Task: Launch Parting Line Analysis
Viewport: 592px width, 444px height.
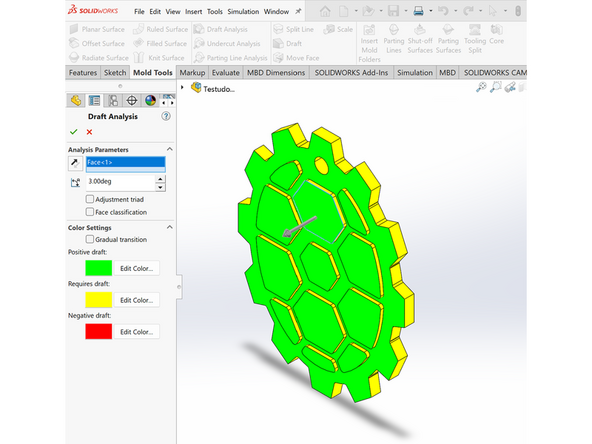Action: click(231, 58)
